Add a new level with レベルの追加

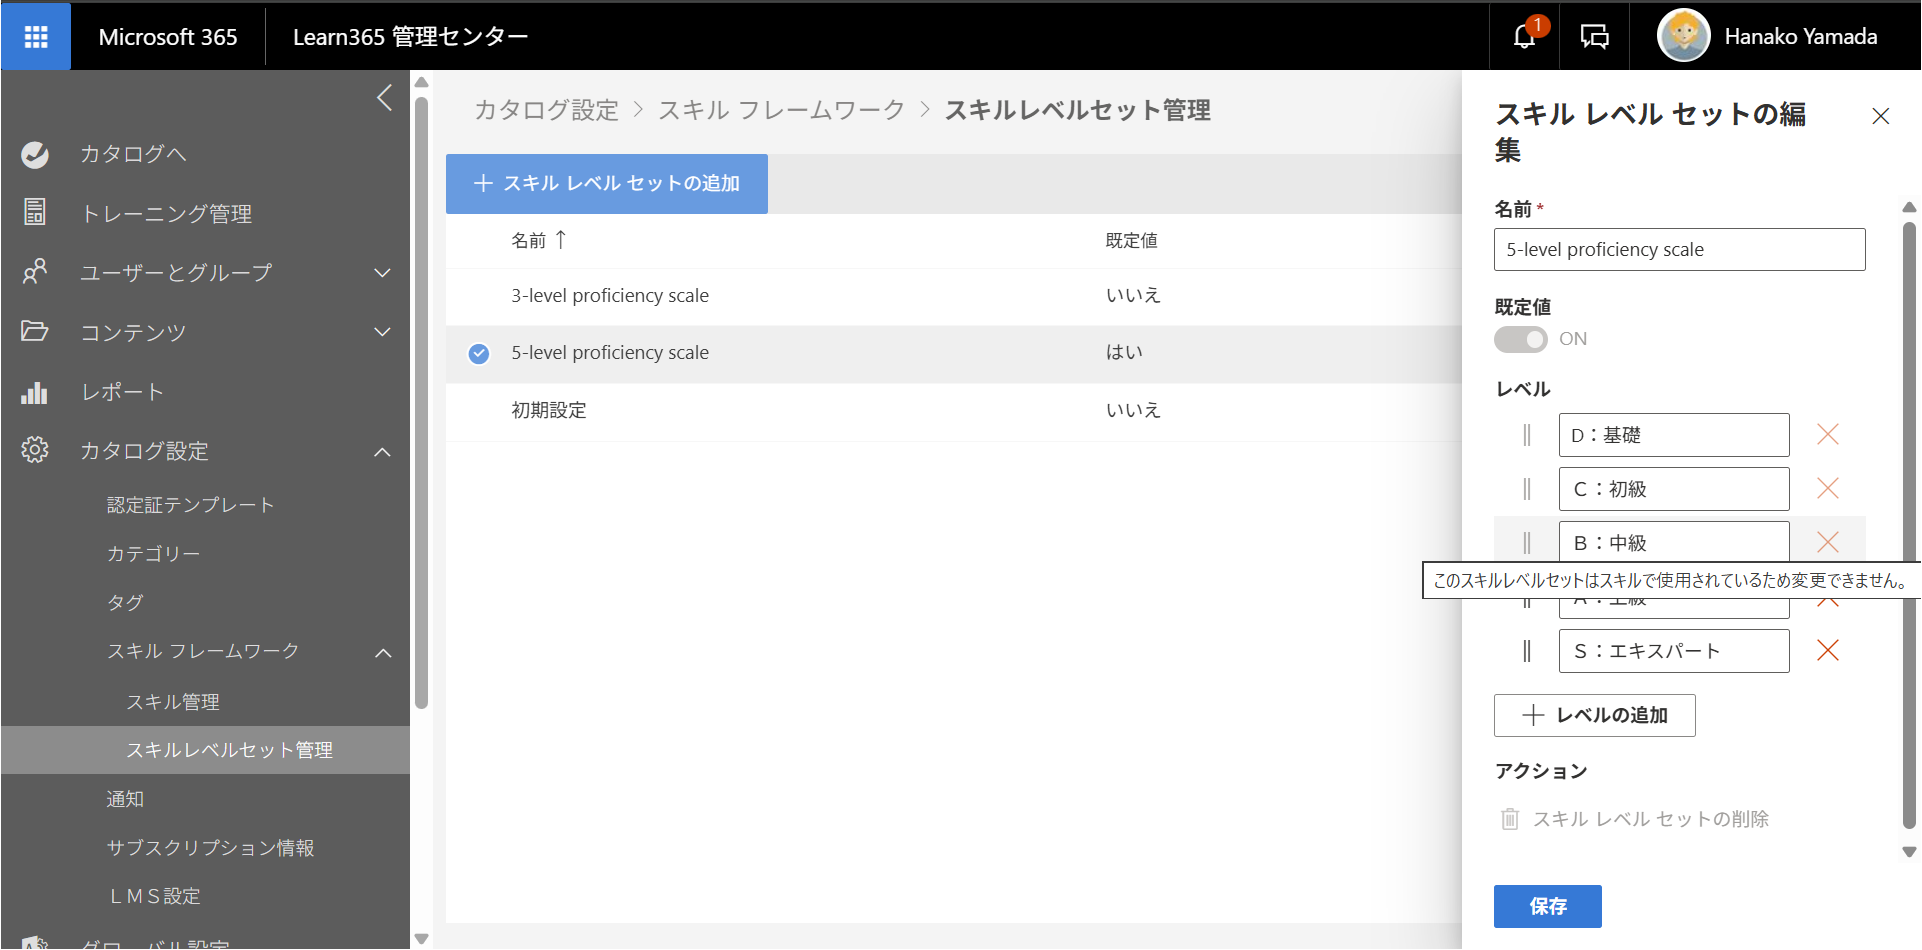click(x=1595, y=715)
